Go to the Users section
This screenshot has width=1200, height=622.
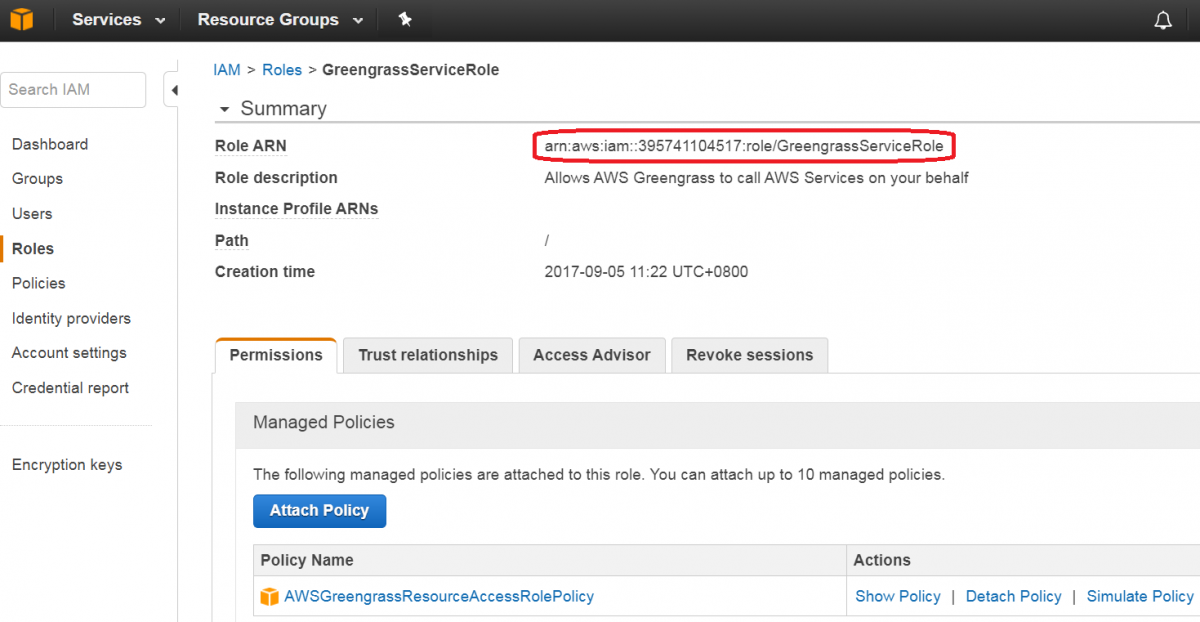click(x=30, y=213)
